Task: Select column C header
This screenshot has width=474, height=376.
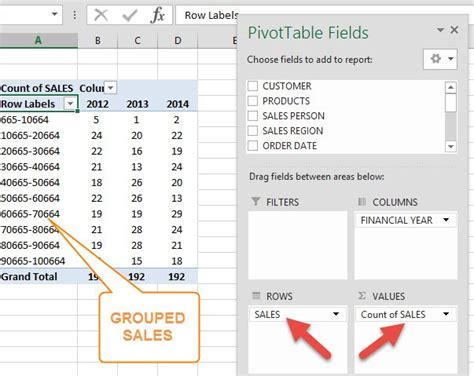Action: (137, 40)
